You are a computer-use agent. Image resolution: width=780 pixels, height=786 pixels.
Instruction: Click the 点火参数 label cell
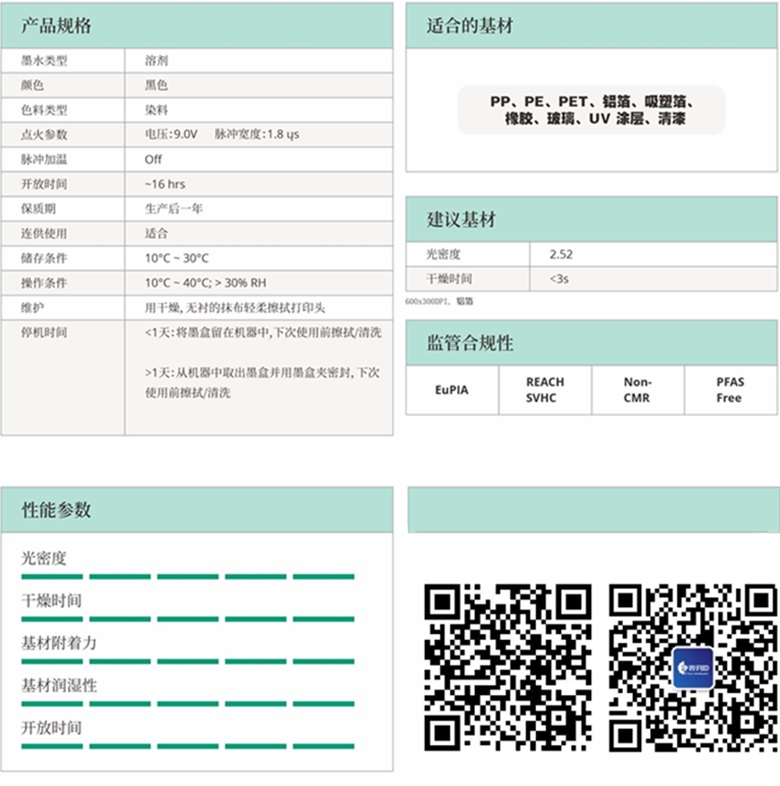[x=63, y=134]
